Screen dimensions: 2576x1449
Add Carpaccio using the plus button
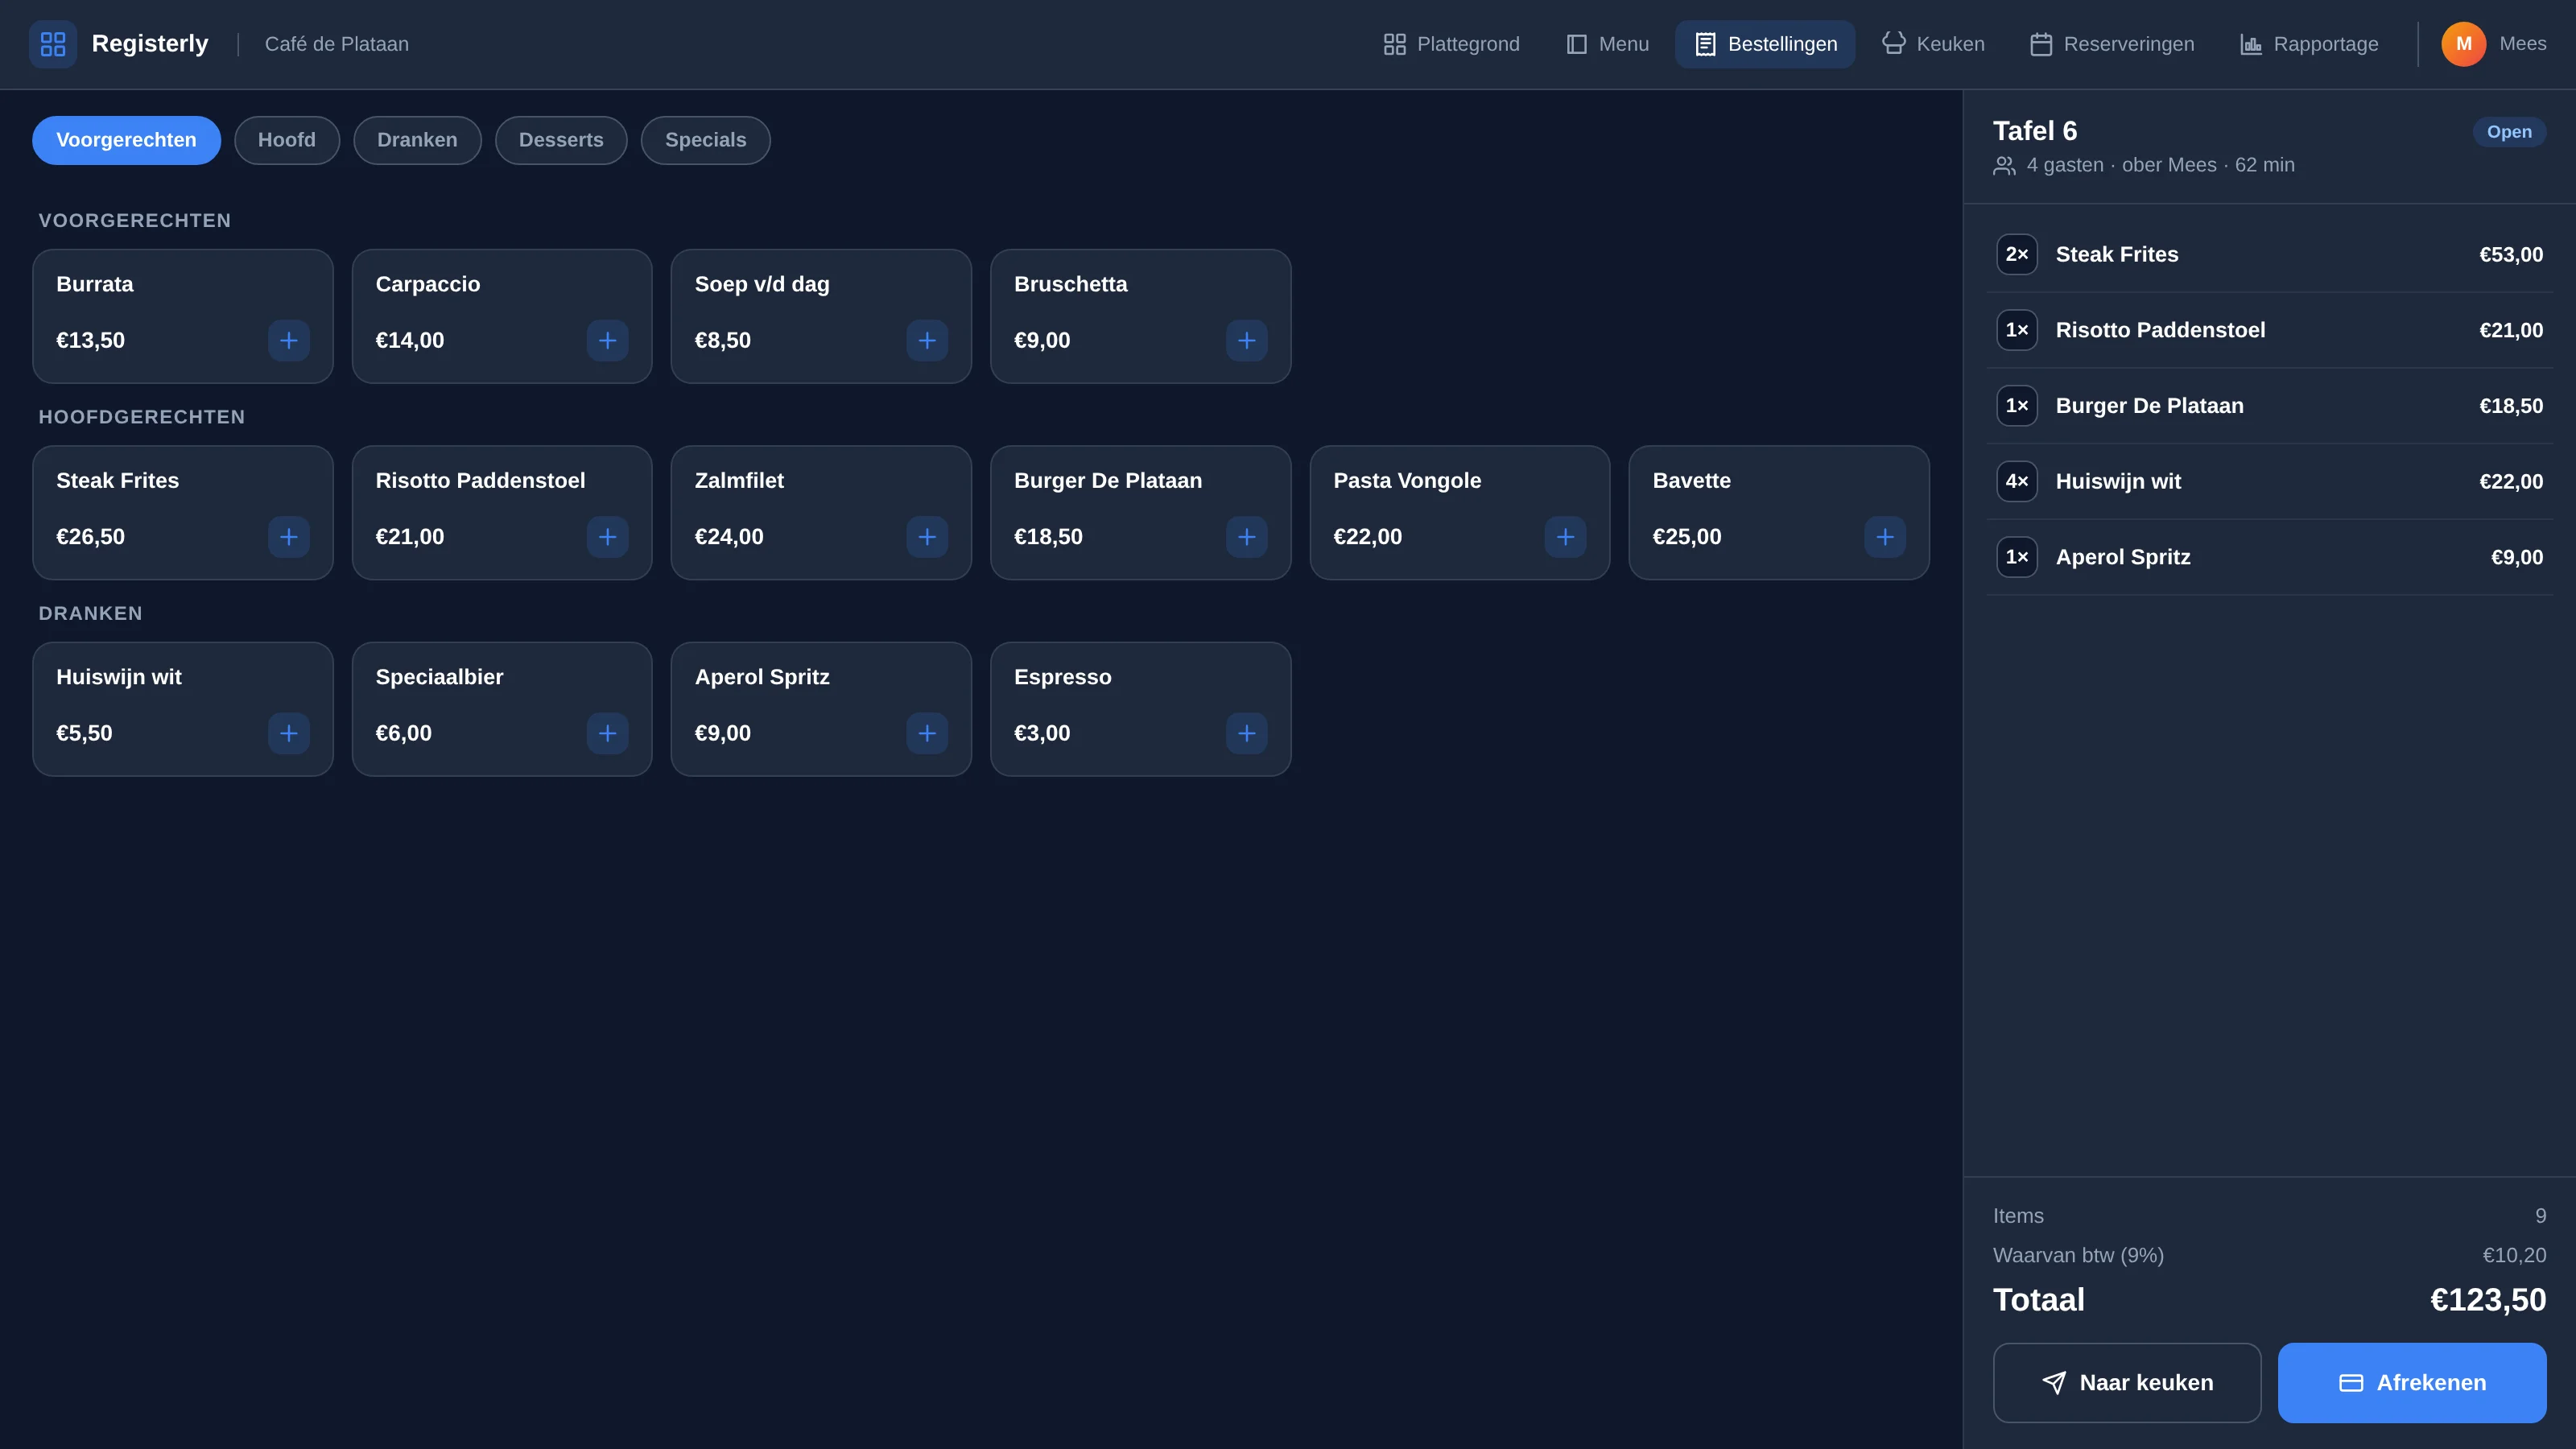coord(607,340)
